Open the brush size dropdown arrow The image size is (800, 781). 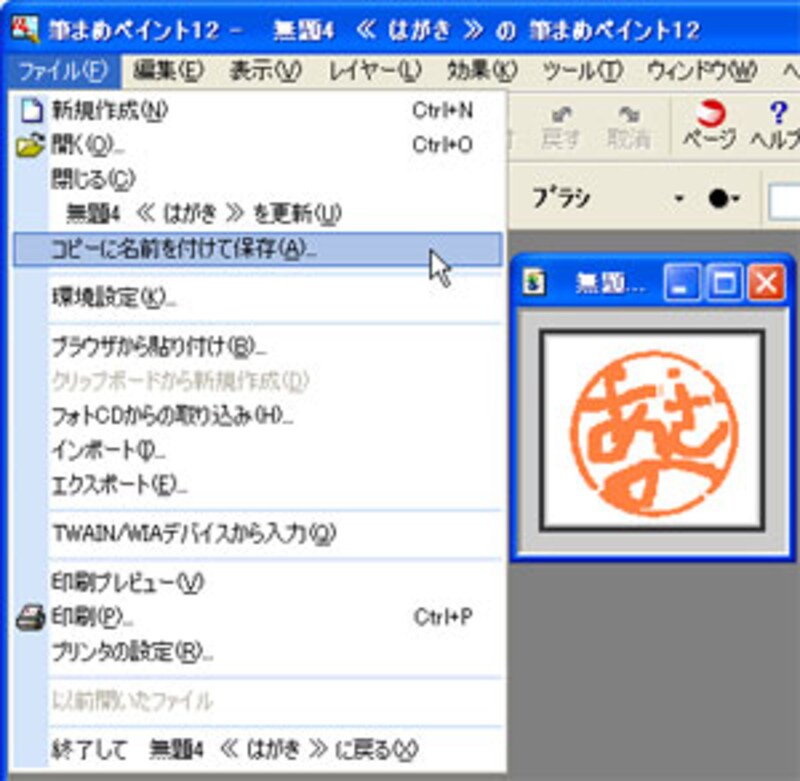735,198
